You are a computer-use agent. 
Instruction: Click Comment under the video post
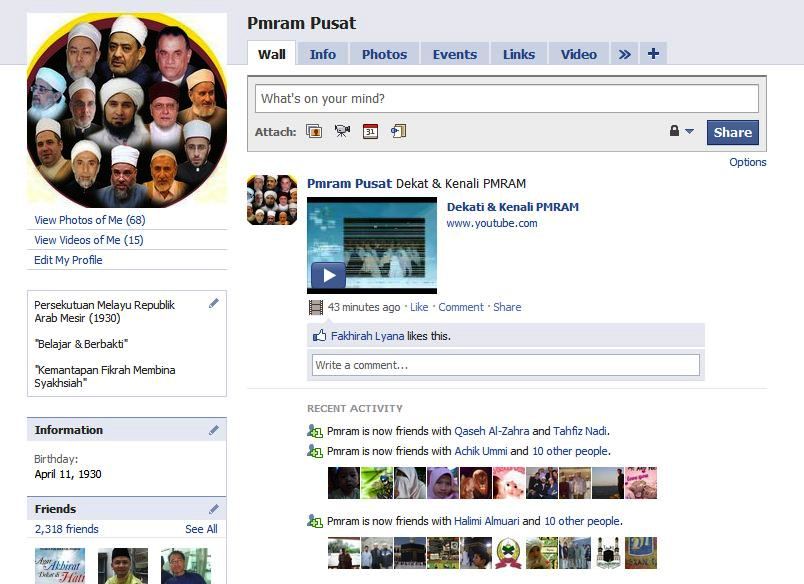[x=460, y=307]
